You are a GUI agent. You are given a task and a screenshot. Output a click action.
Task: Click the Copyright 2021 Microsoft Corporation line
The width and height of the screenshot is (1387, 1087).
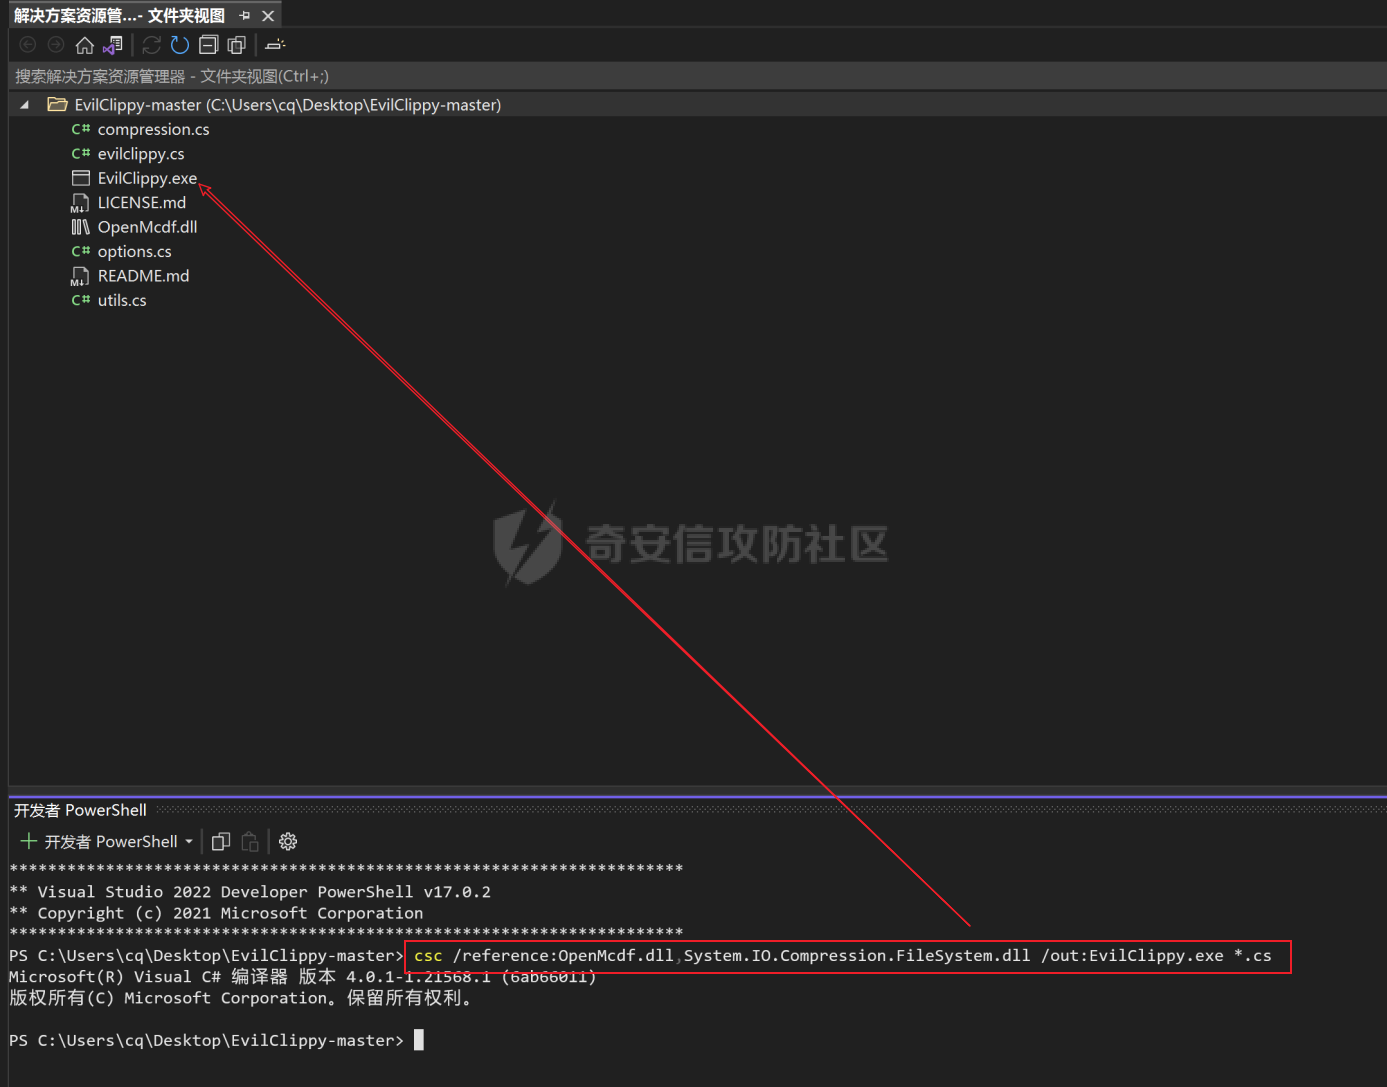216,913
